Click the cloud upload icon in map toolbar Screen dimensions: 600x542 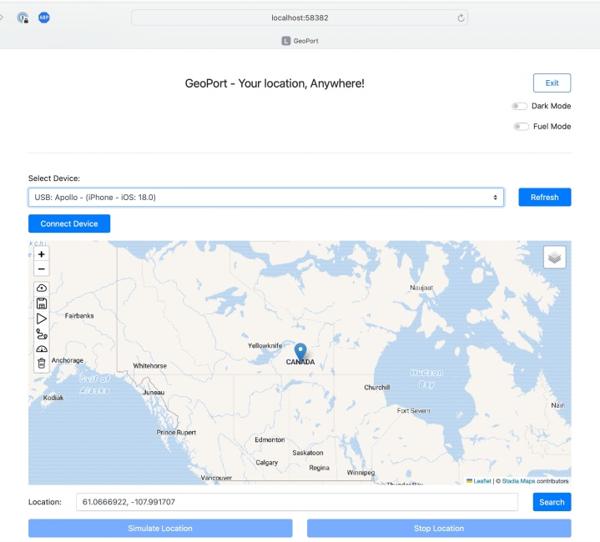[41, 288]
